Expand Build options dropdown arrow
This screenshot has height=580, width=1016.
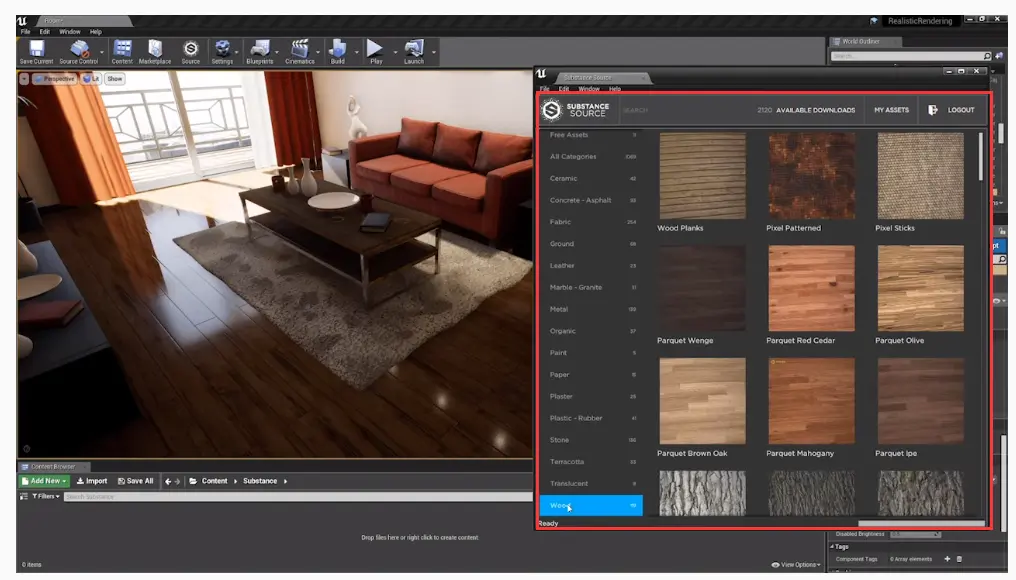[356, 52]
